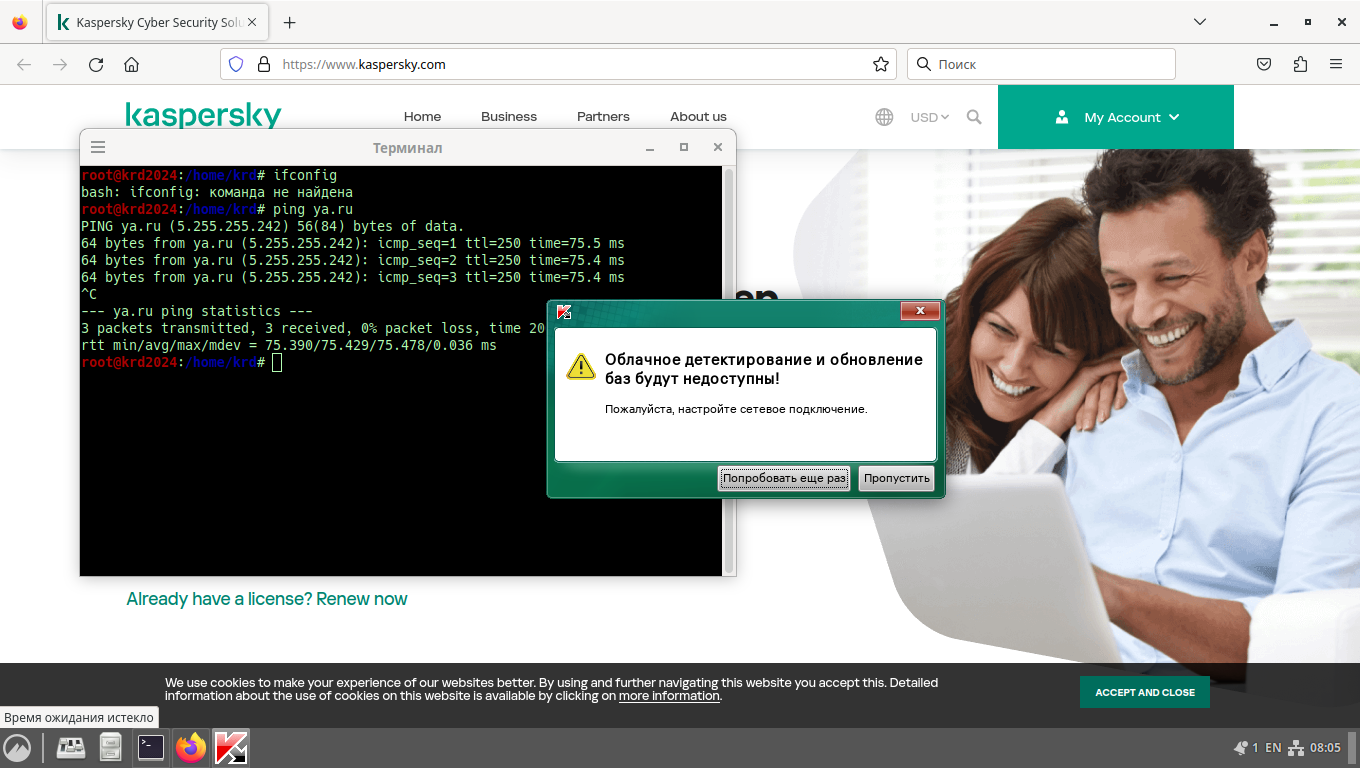Click the Пропустить button

point(897,478)
